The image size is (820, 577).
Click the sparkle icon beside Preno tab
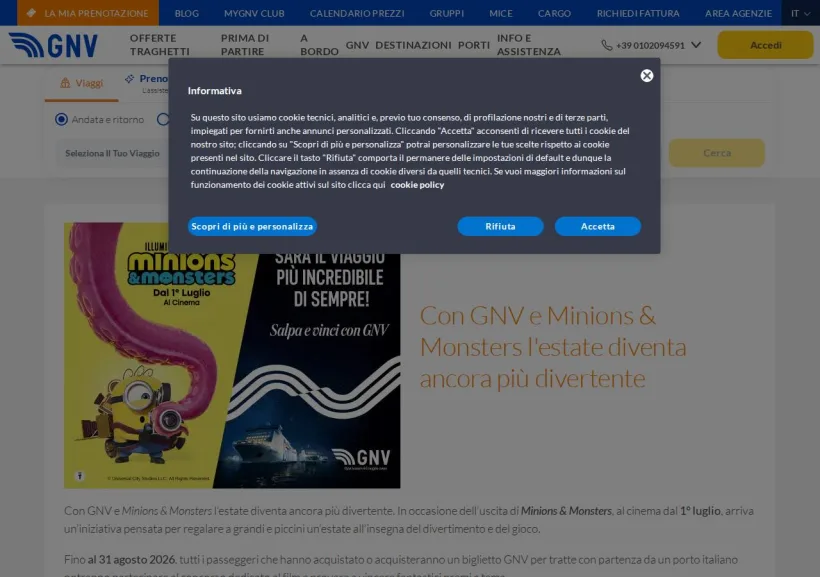(x=129, y=79)
